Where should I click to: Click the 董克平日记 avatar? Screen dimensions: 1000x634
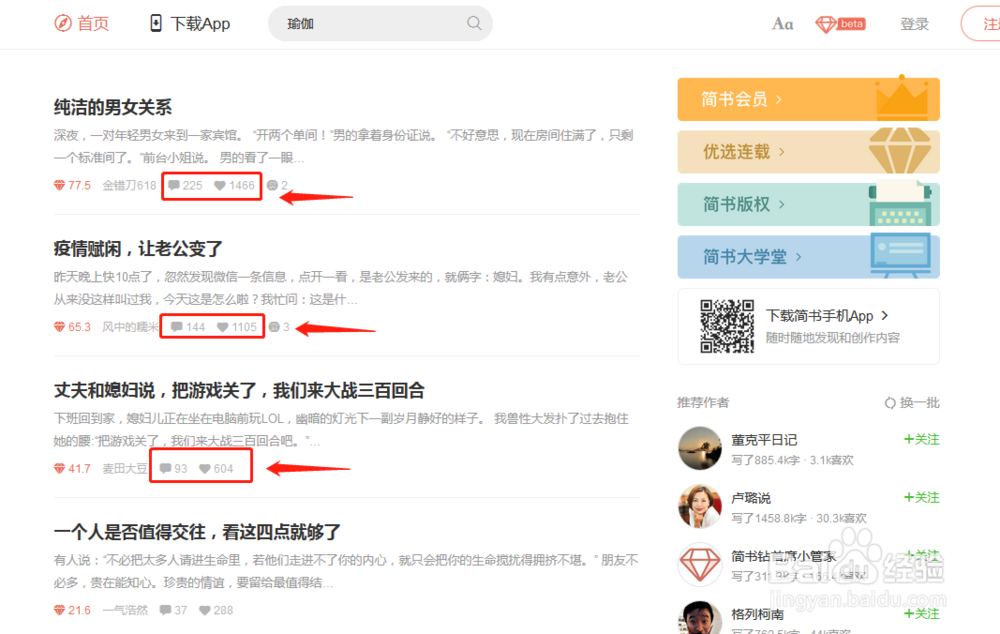click(700, 448)
